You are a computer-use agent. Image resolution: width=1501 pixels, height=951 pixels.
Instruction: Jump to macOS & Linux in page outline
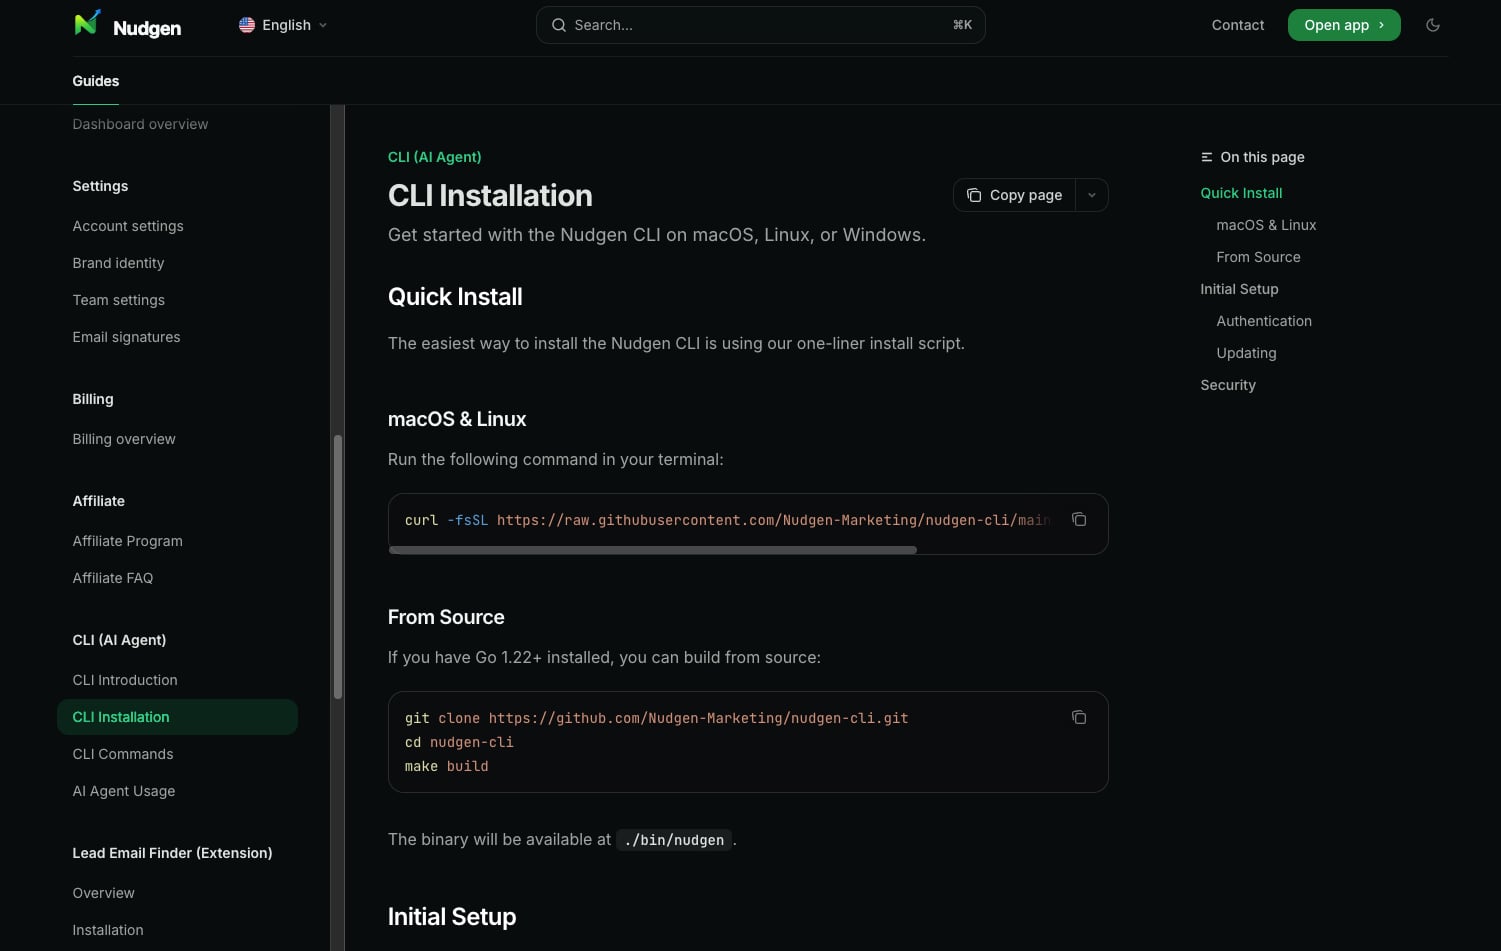coord(1266,225)
